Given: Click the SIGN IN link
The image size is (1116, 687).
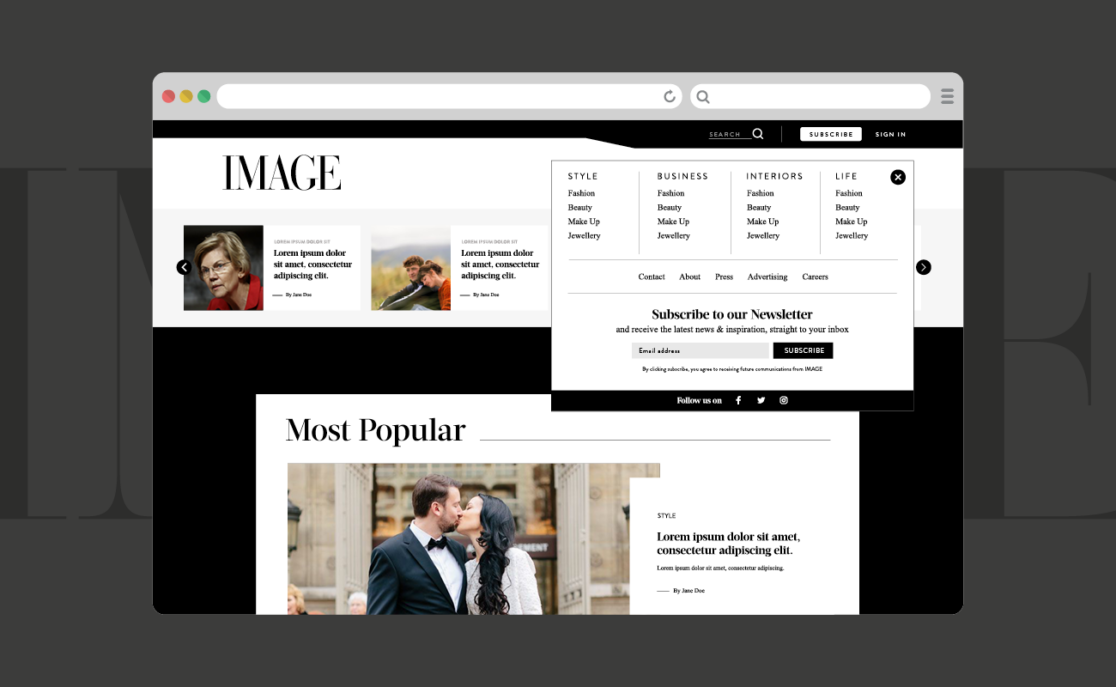Looking at the screenshot, I should pos(890,134).
